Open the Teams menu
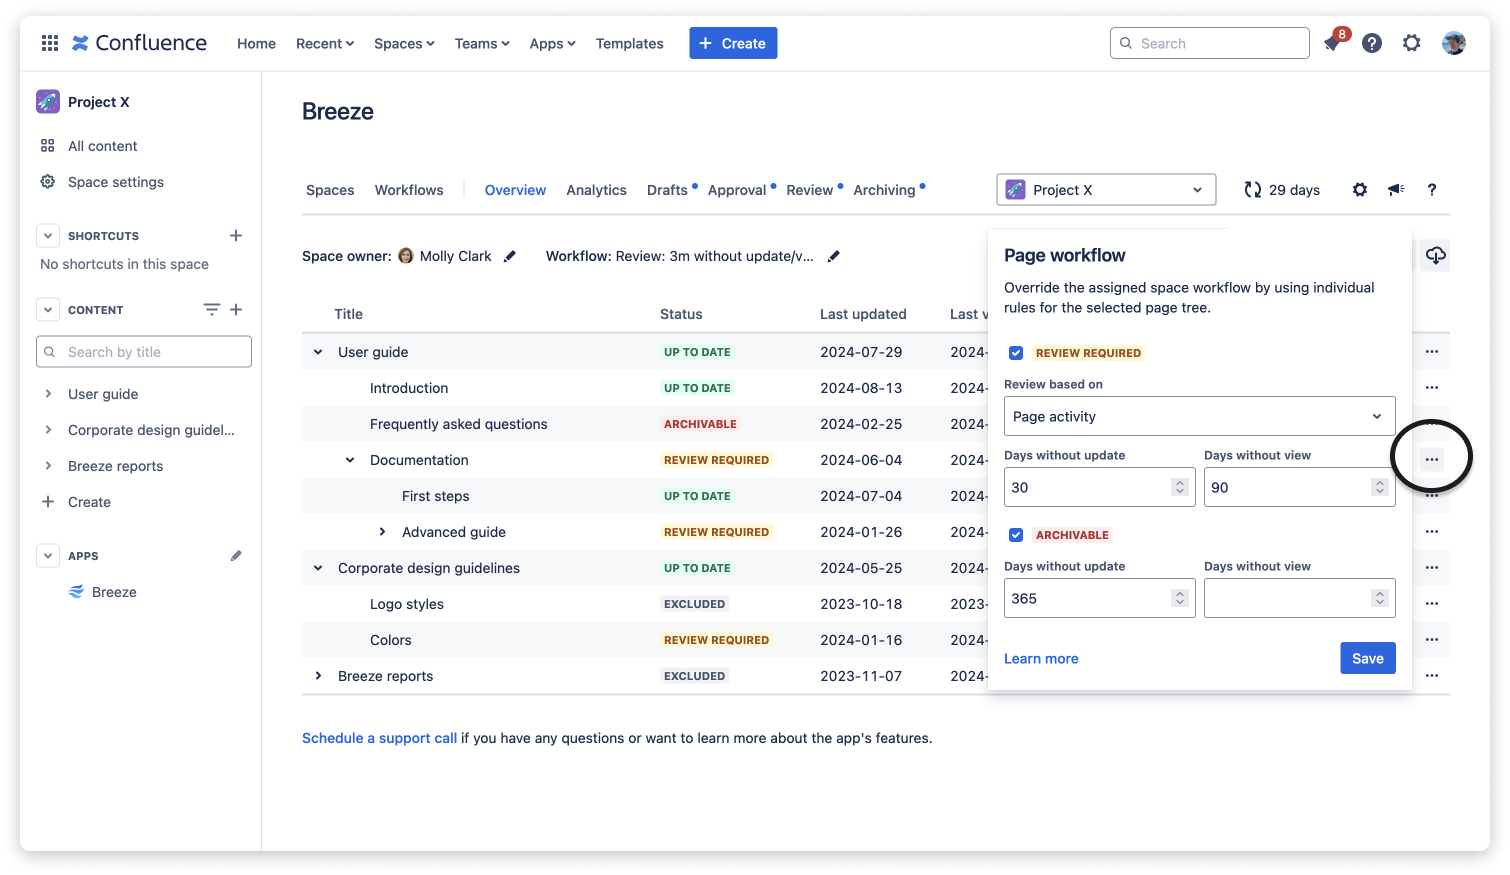Screen dimensions: 1510x875 click(x=482, y=43)
